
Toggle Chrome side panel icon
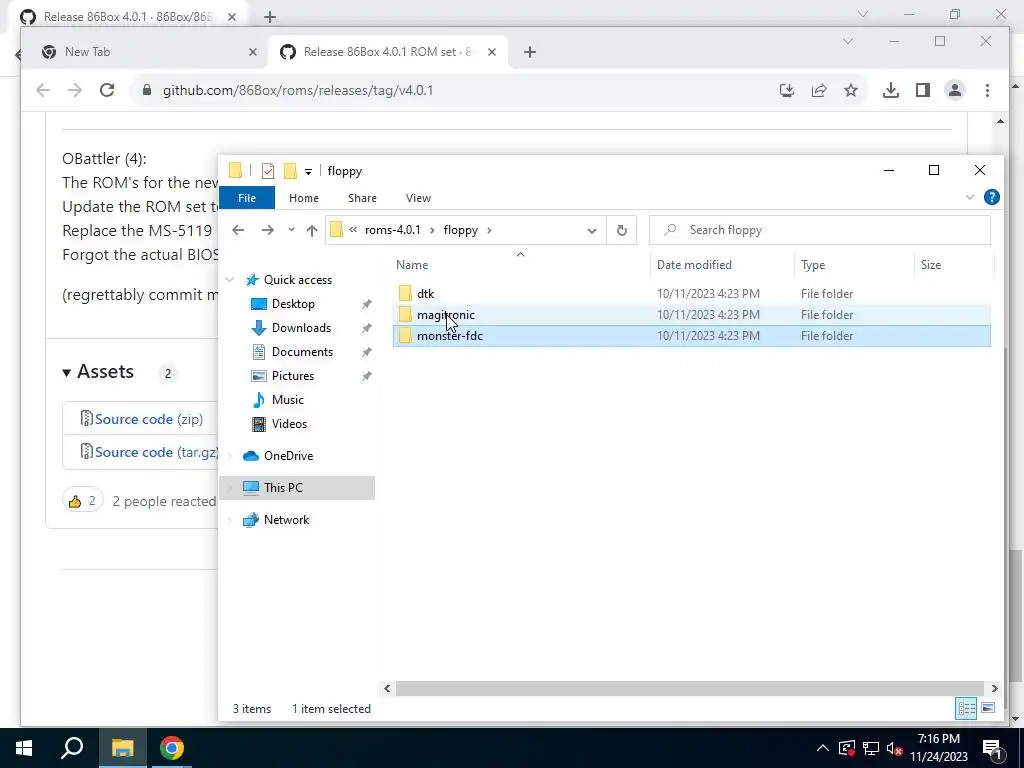[923, 90]
